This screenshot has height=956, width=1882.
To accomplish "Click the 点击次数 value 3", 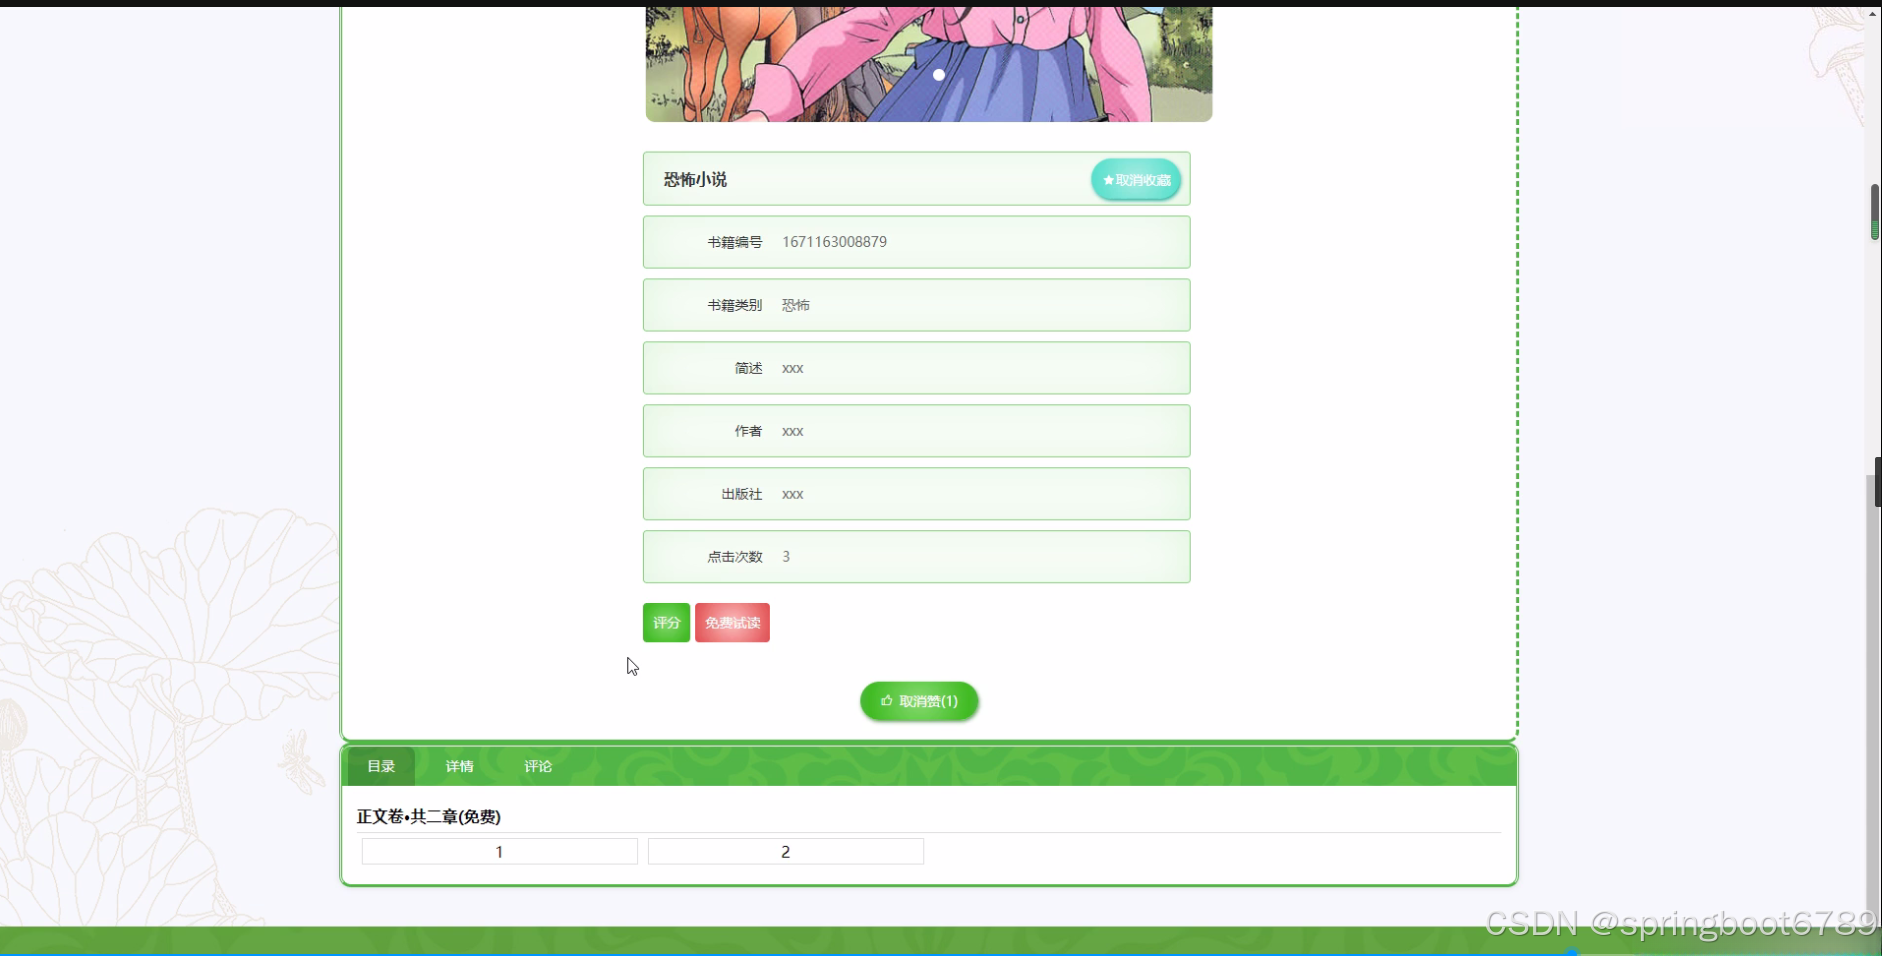I will pos(786,557).
